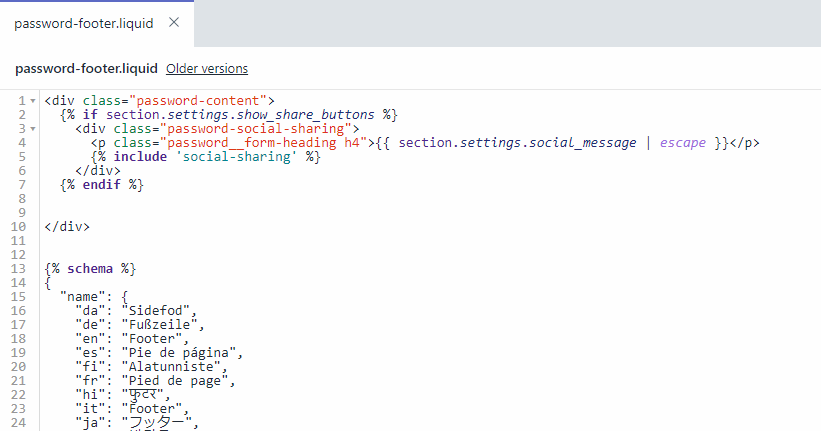Click the "Pie de página" value
Screen dimensions: 821x431
pyautogui.click(x=179, y=353)
